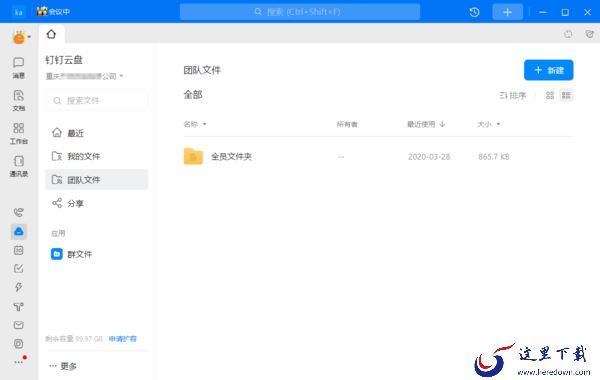Open the T-shaped icon in sidebar
Screen dimensions: 600x380
18,306
